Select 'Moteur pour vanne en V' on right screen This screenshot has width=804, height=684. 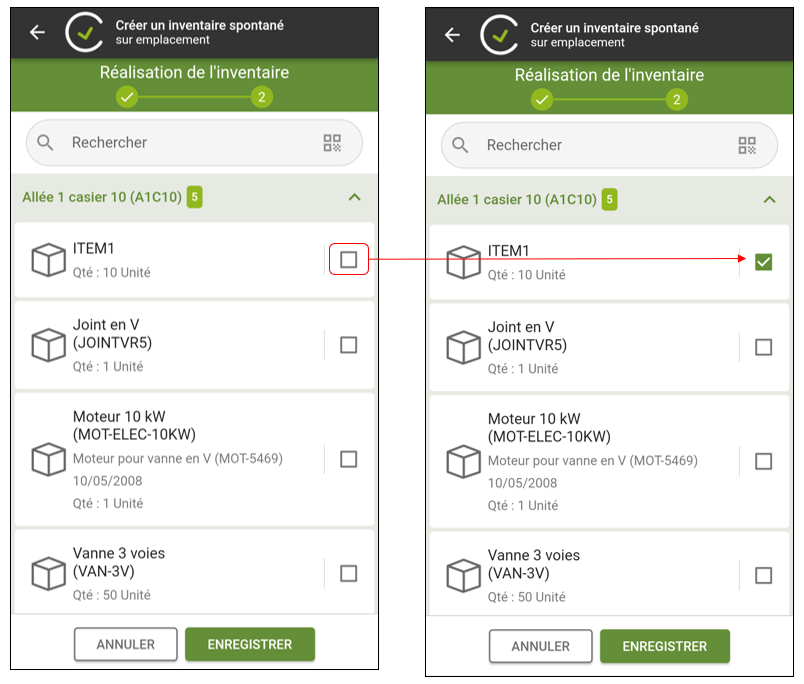556,460
